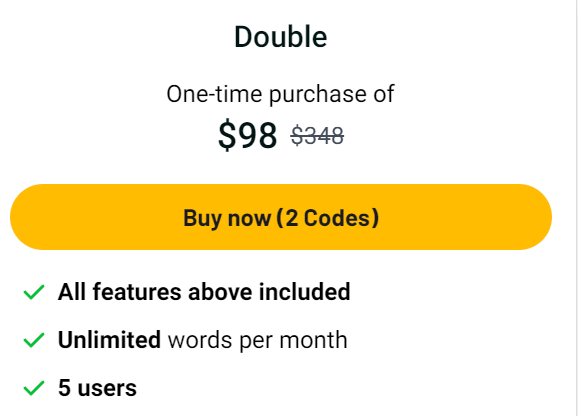The image size is (578, 416).
Task: Click the All features above included label
Action: pyautogui.click(x=204, y=292)
